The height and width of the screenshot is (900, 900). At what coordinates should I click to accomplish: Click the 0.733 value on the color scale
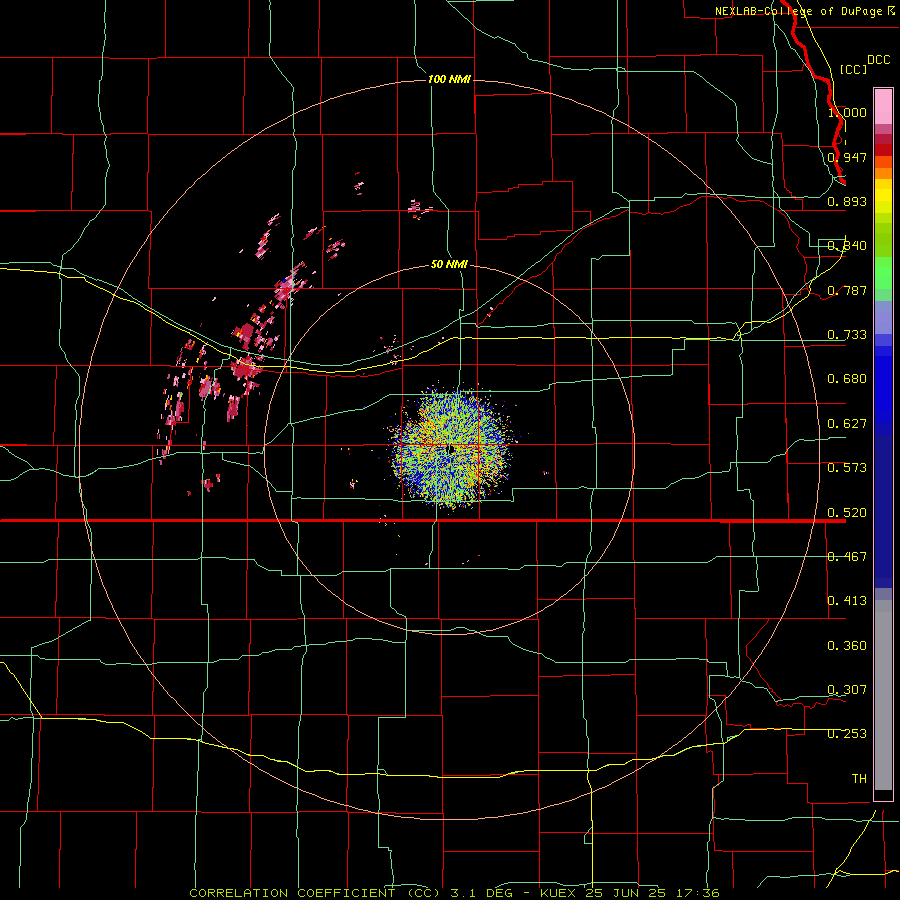click(847, 335)
